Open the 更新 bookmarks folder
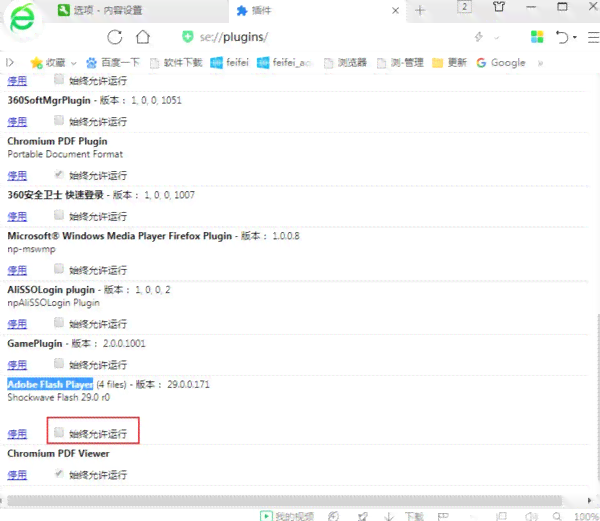600x521 pixels. (449, 63)
